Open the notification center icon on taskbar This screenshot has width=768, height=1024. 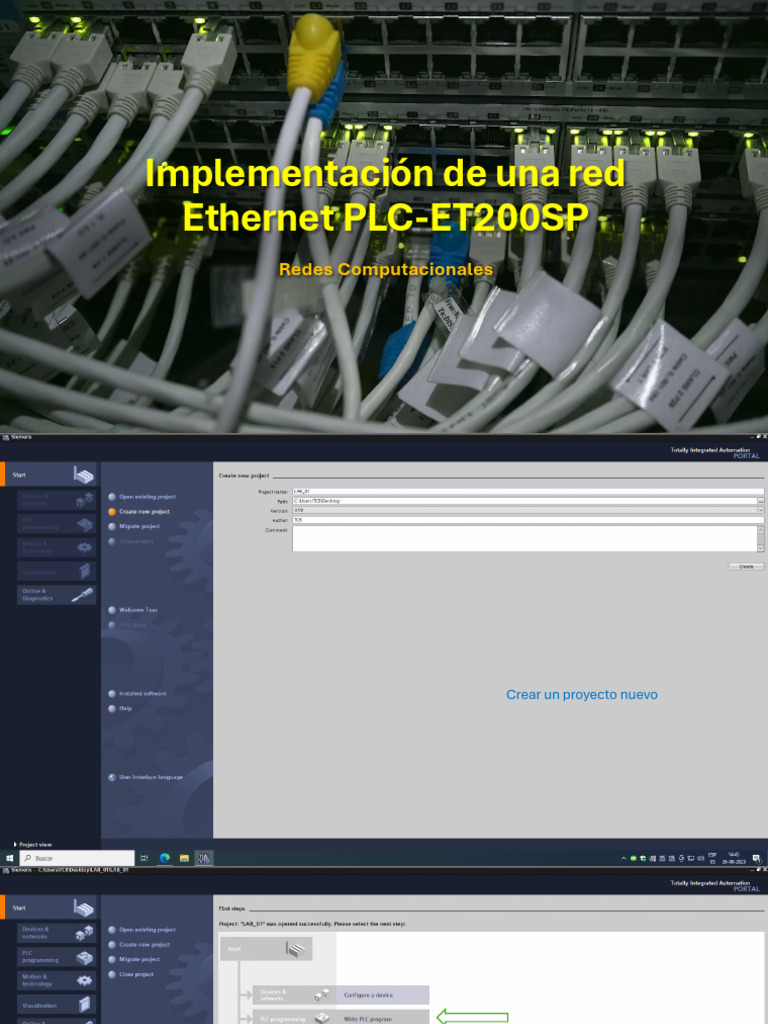tap(757, 858)
